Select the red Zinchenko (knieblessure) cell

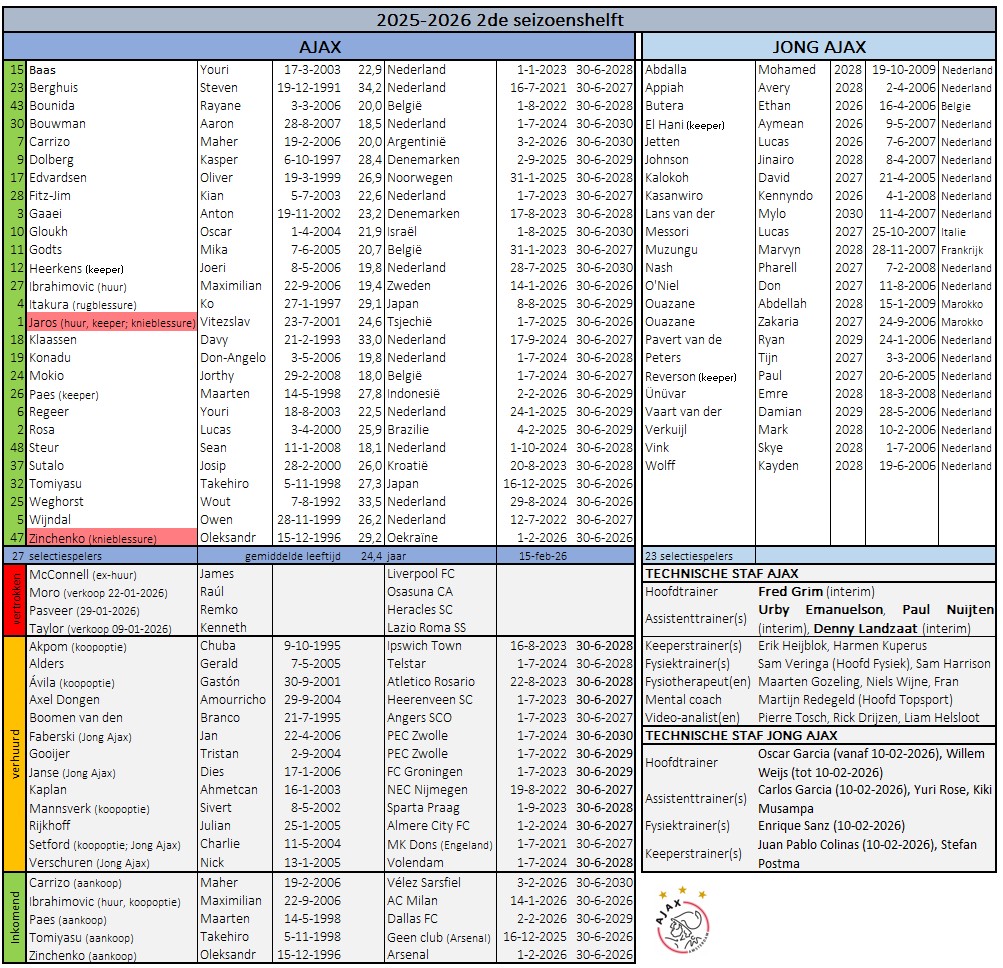point(112,537)
